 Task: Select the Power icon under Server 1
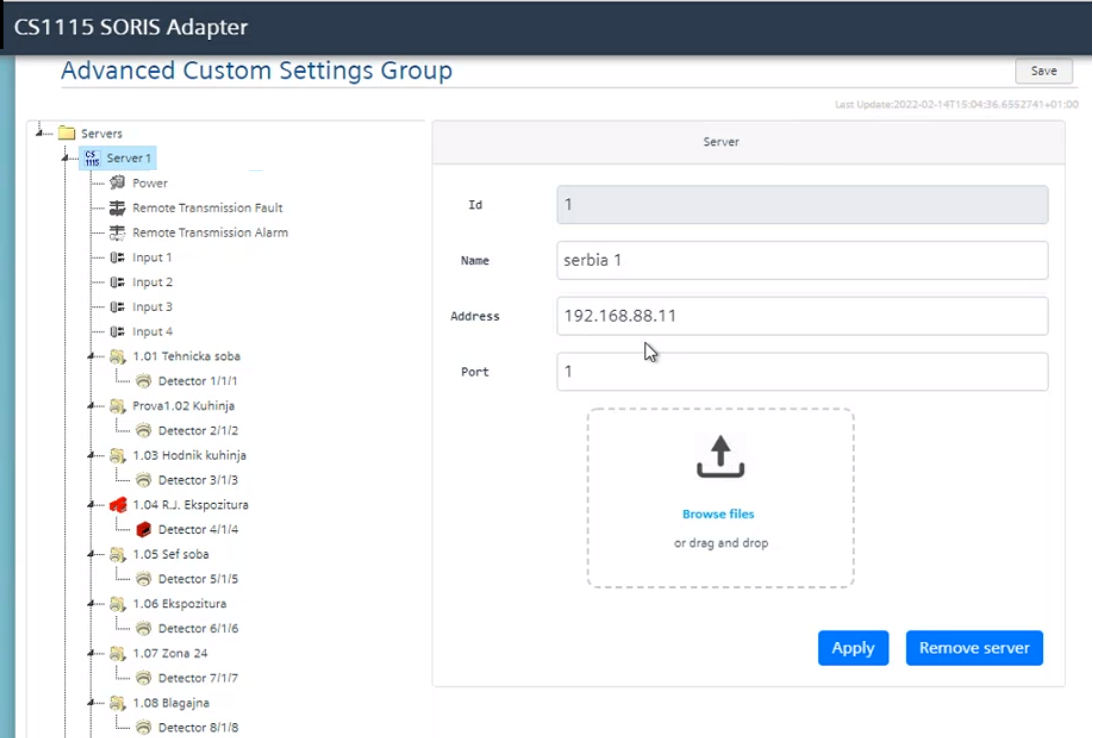tap(116, 183)
